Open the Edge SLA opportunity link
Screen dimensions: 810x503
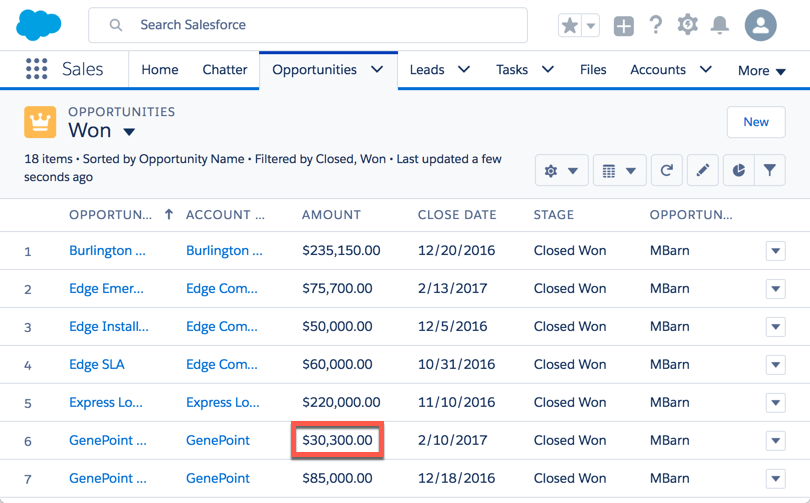[x=97, y=364]
